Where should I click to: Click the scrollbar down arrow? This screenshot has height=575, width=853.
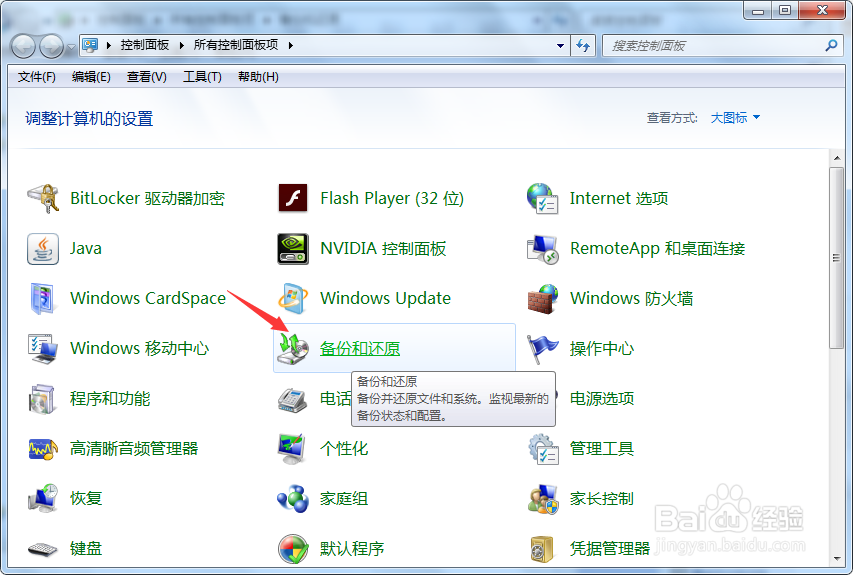[837, 558]
